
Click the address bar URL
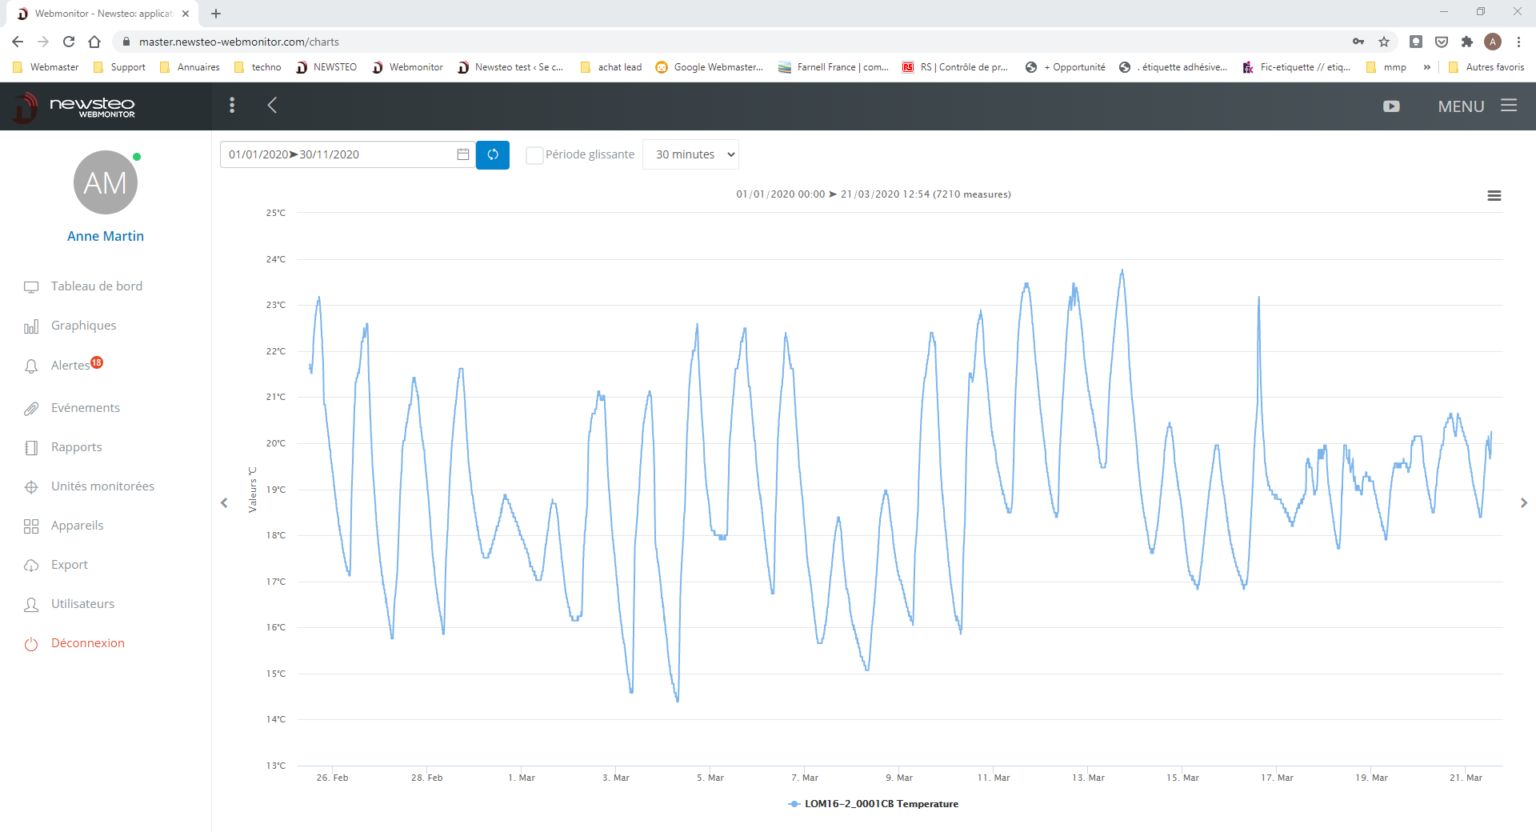click(x=239, y=42)
